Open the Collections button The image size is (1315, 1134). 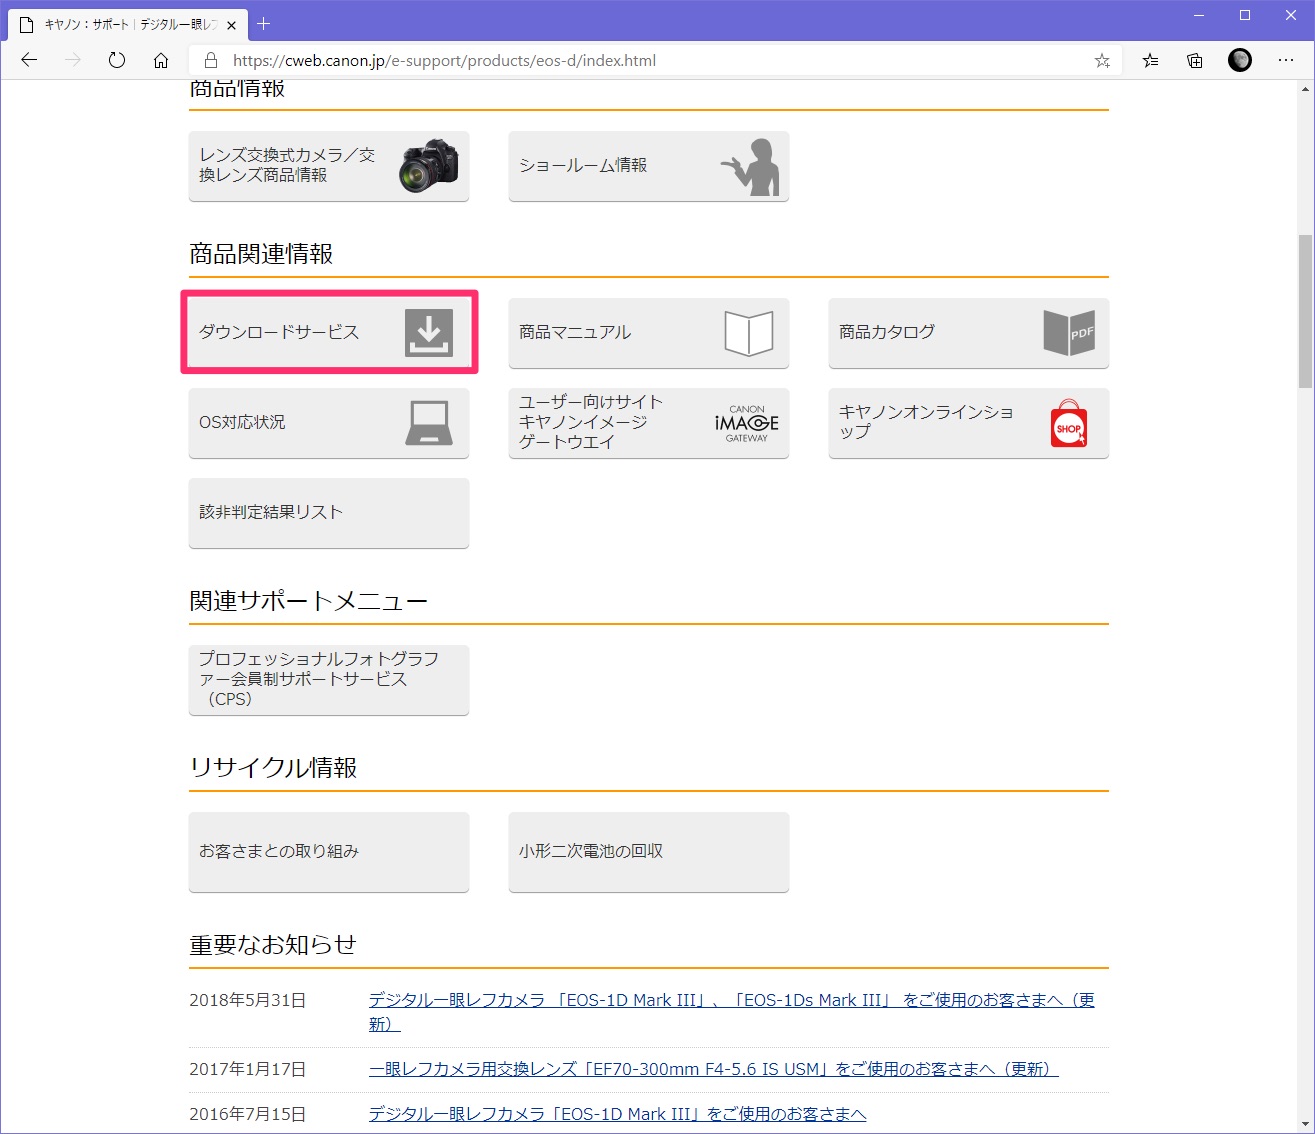click(1195, 60)
